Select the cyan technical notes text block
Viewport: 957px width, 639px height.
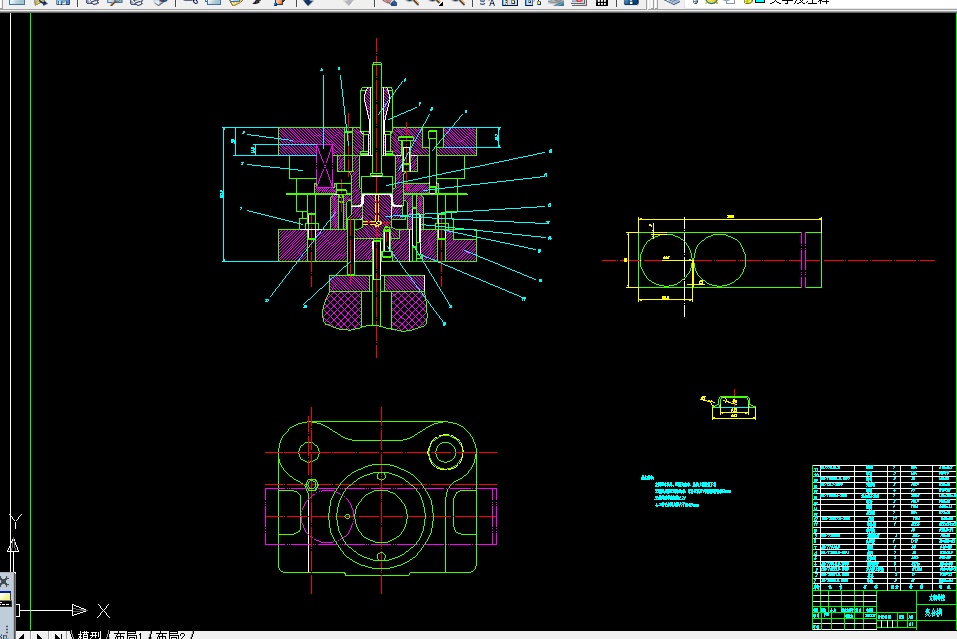click(685, 492)
